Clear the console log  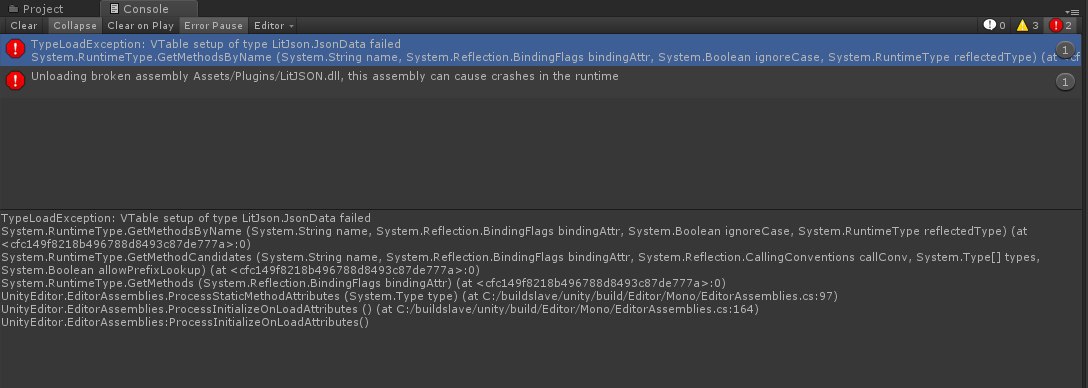pos(24,26)
